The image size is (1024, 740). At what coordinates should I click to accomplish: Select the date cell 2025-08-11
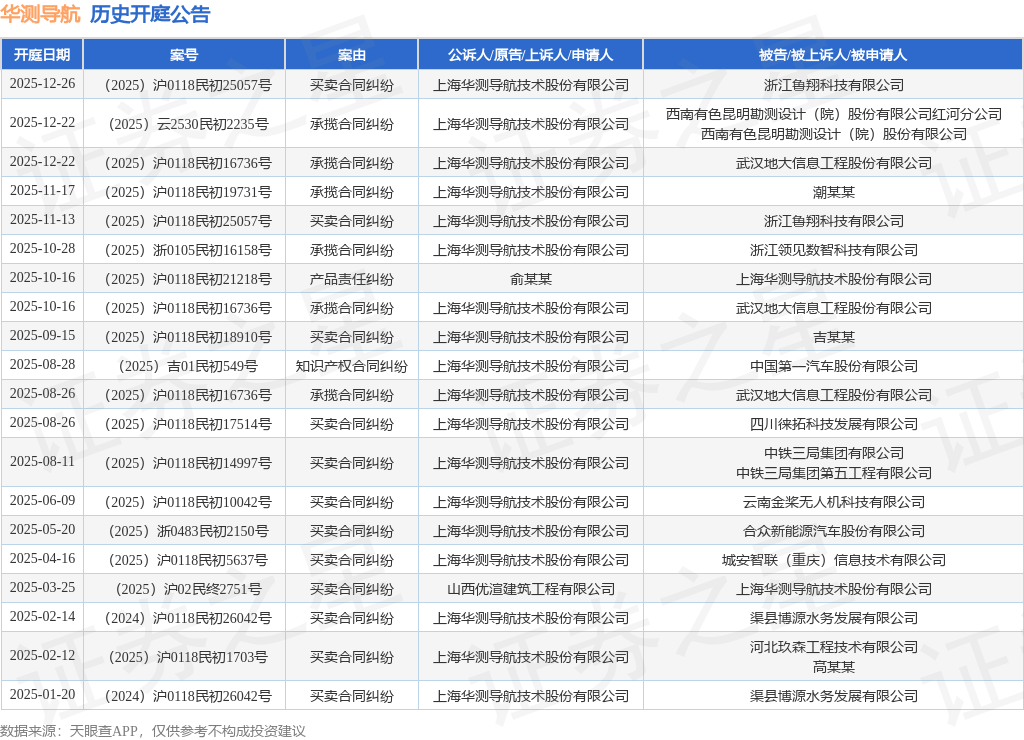point(42,462)
